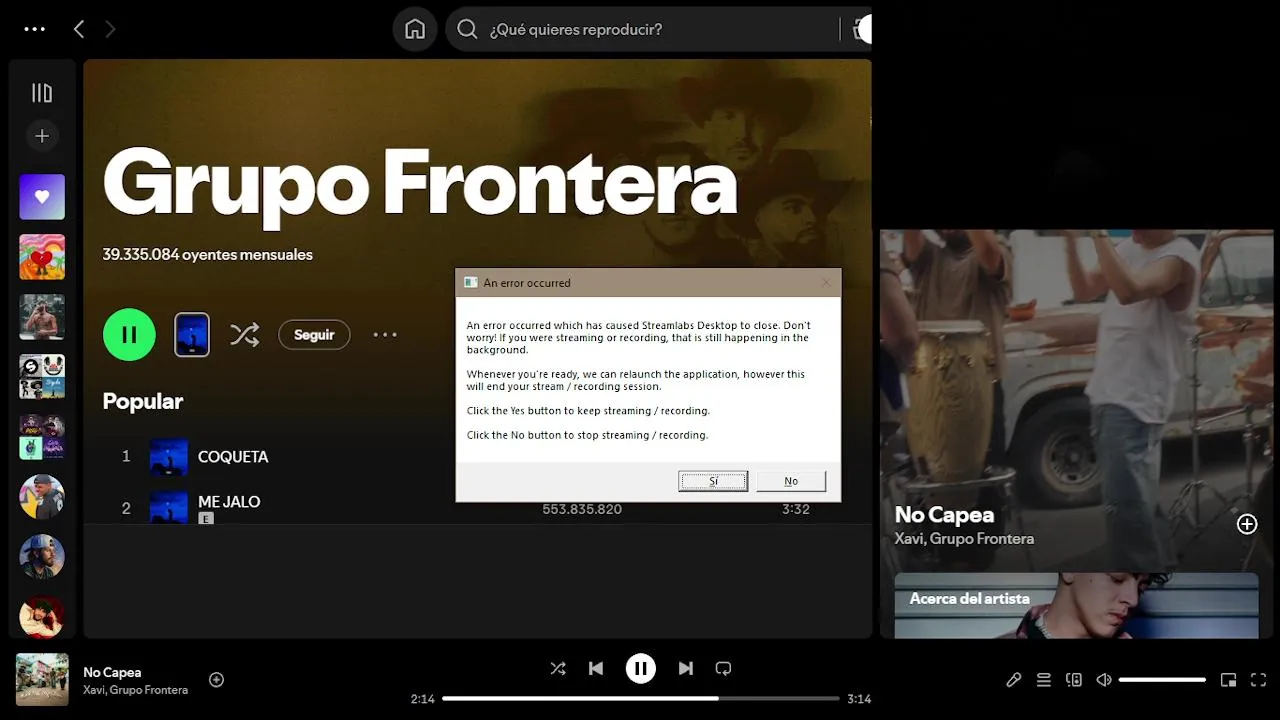The image size is (1280, 720).
Task: Click the COQUETA album cover
Action: pos(169,457)
